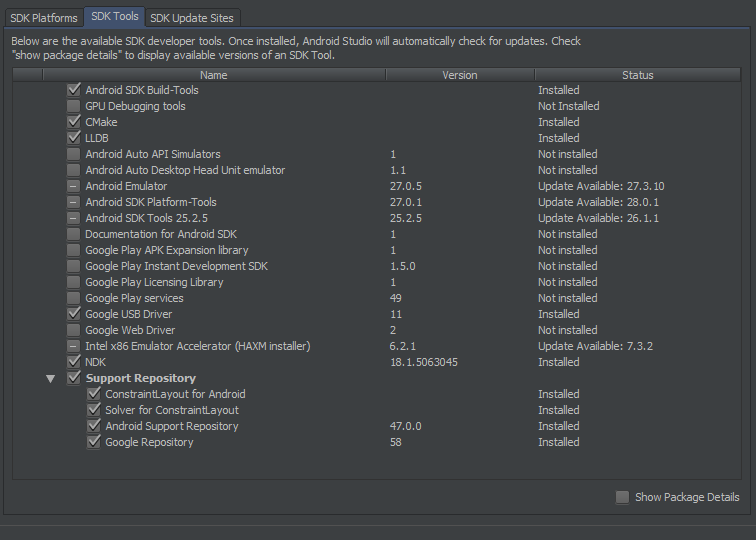This screenshot has height=540, width=756.
Task: Click Google USB Driver version 11
Action: point(395,314)
